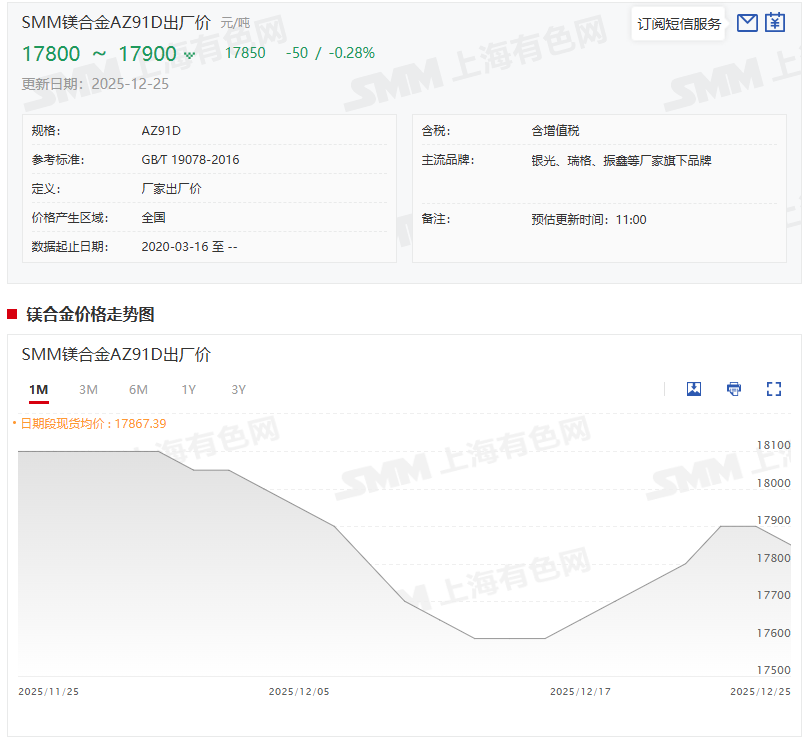This screenshot has height=744, width=805.
Task: Switch chart range to 1M
Action: (38, 390)
